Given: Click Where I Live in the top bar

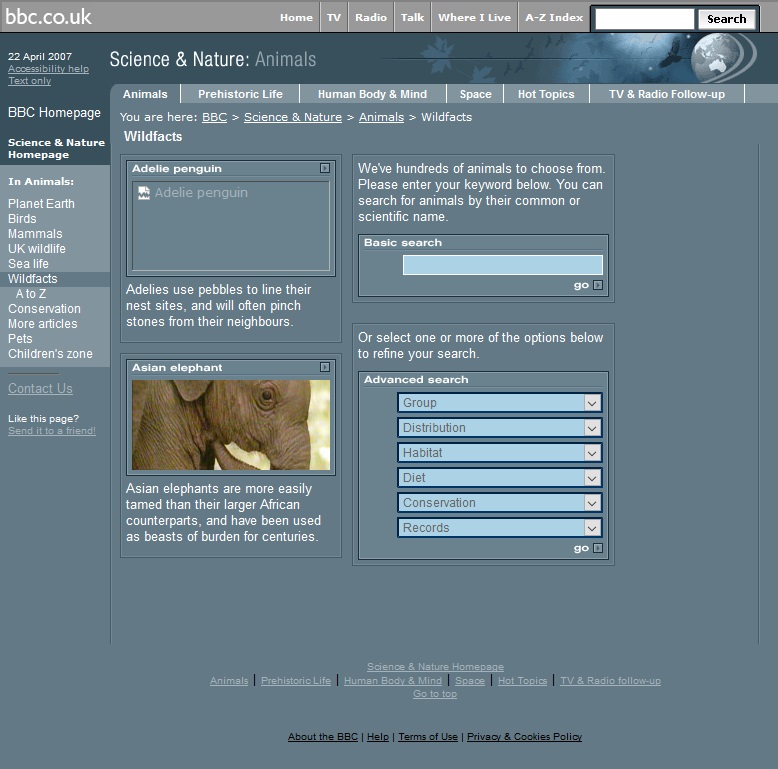Looking at the screenshot, I should [474, 17].
